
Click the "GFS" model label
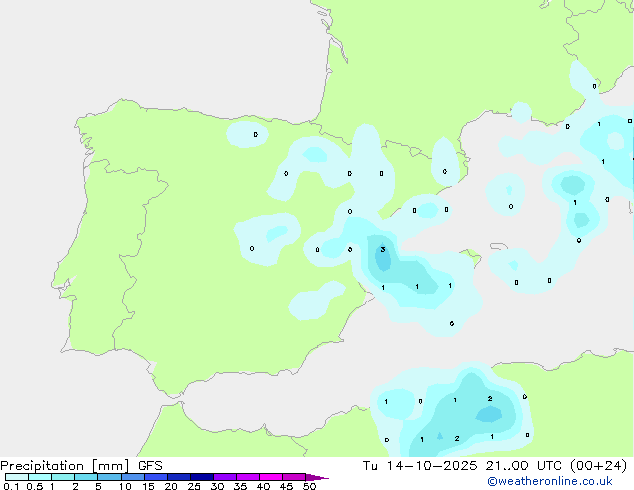click(x=150, y=466)
